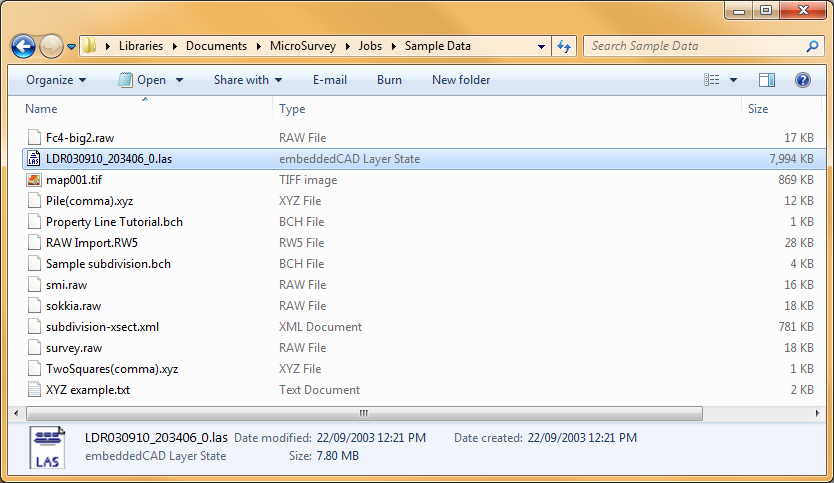Screen dimensions: 834x483
Task: Click the Back navigation arrow button
Action: pos(23,46)
